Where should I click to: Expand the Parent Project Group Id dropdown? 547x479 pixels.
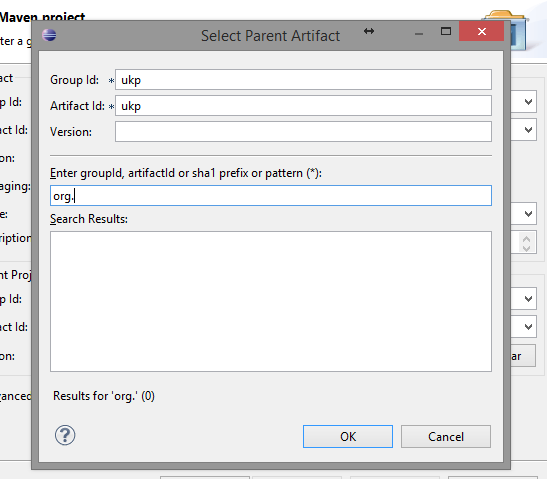[x=528, y=299]
